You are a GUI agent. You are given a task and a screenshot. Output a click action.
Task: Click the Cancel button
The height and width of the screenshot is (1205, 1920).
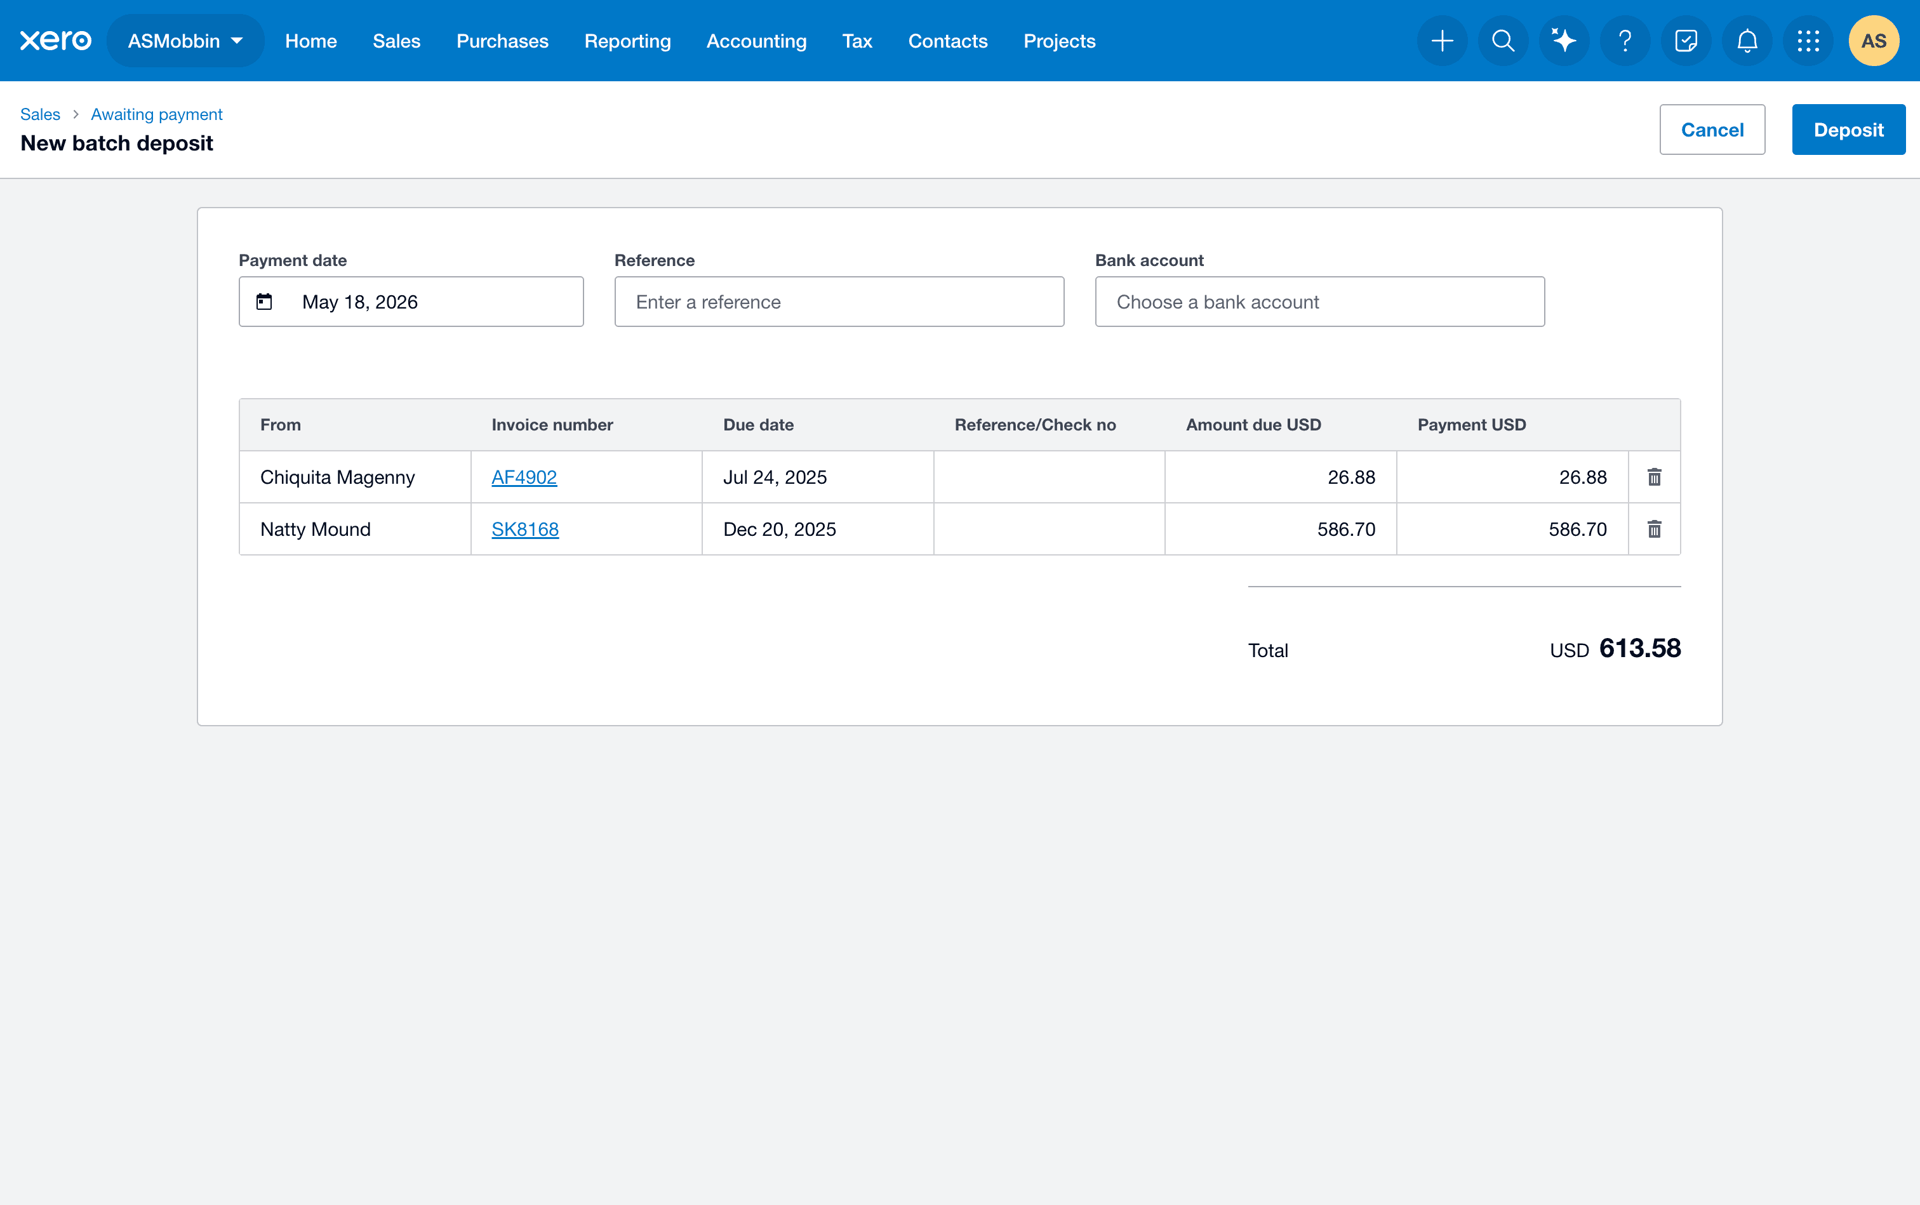(1712, 129)
